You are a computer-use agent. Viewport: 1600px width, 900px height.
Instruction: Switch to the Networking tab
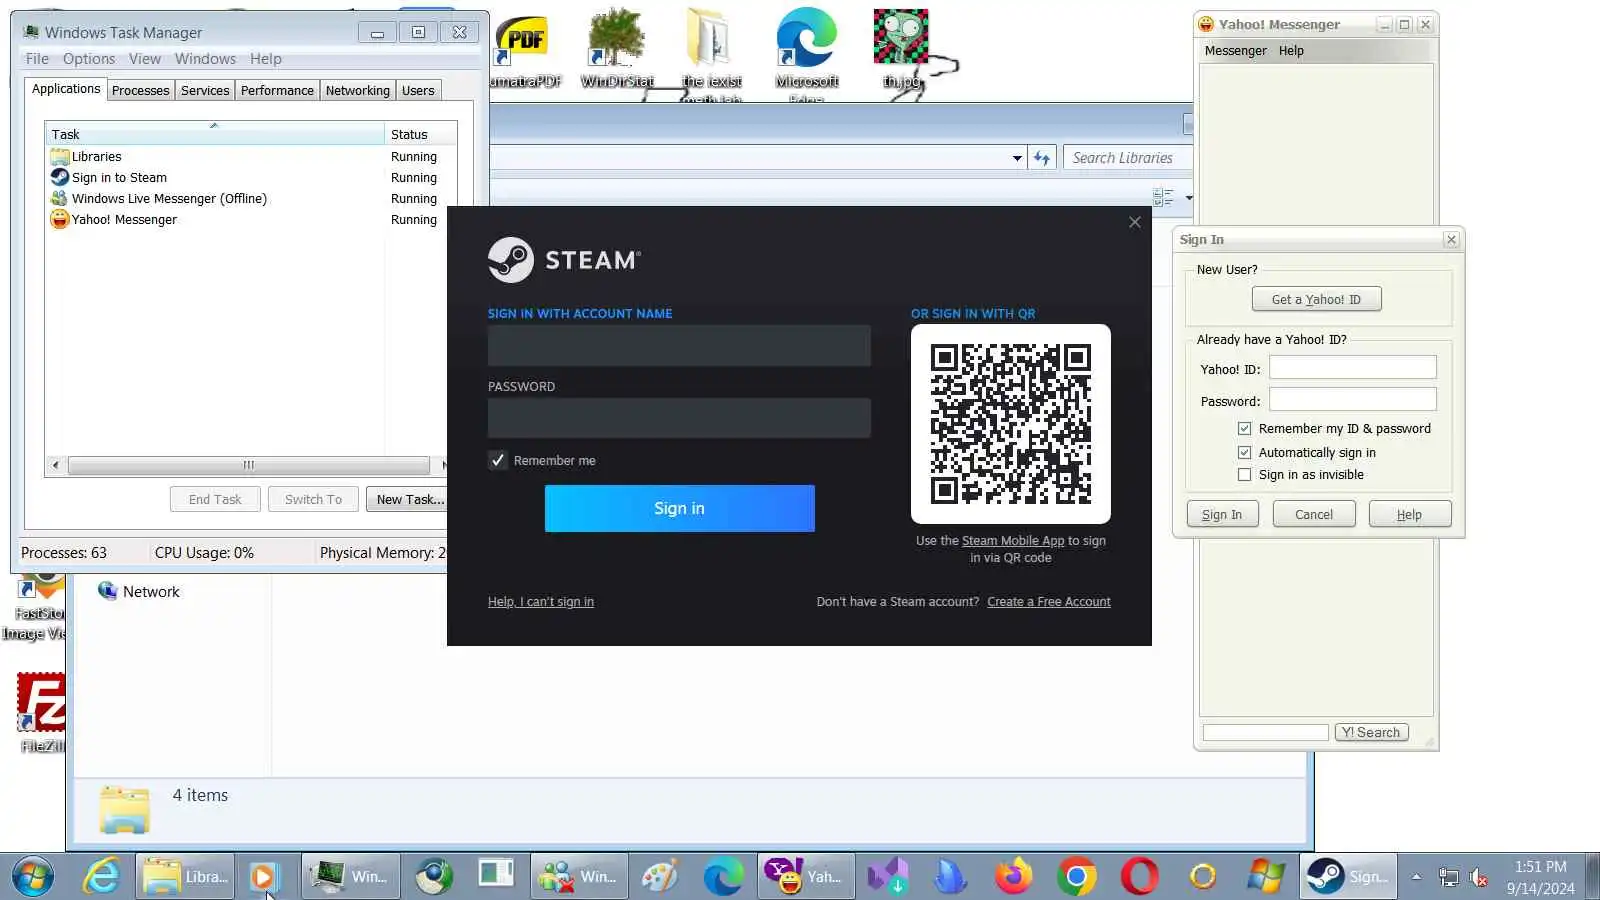tap(358, 90)
